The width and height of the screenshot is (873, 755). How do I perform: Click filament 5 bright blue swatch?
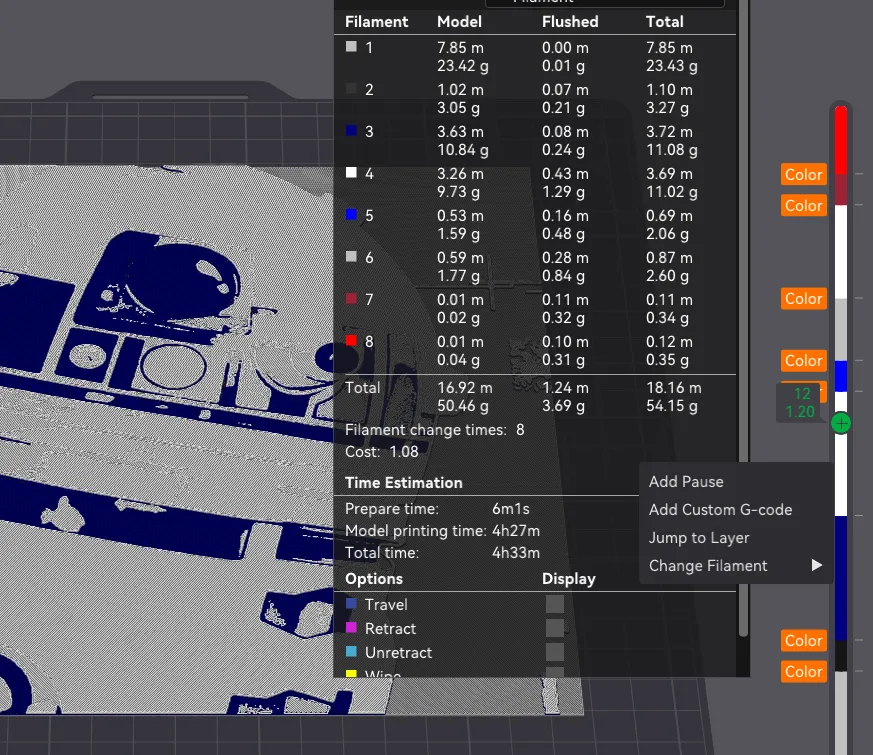click(x=351, y=214)
